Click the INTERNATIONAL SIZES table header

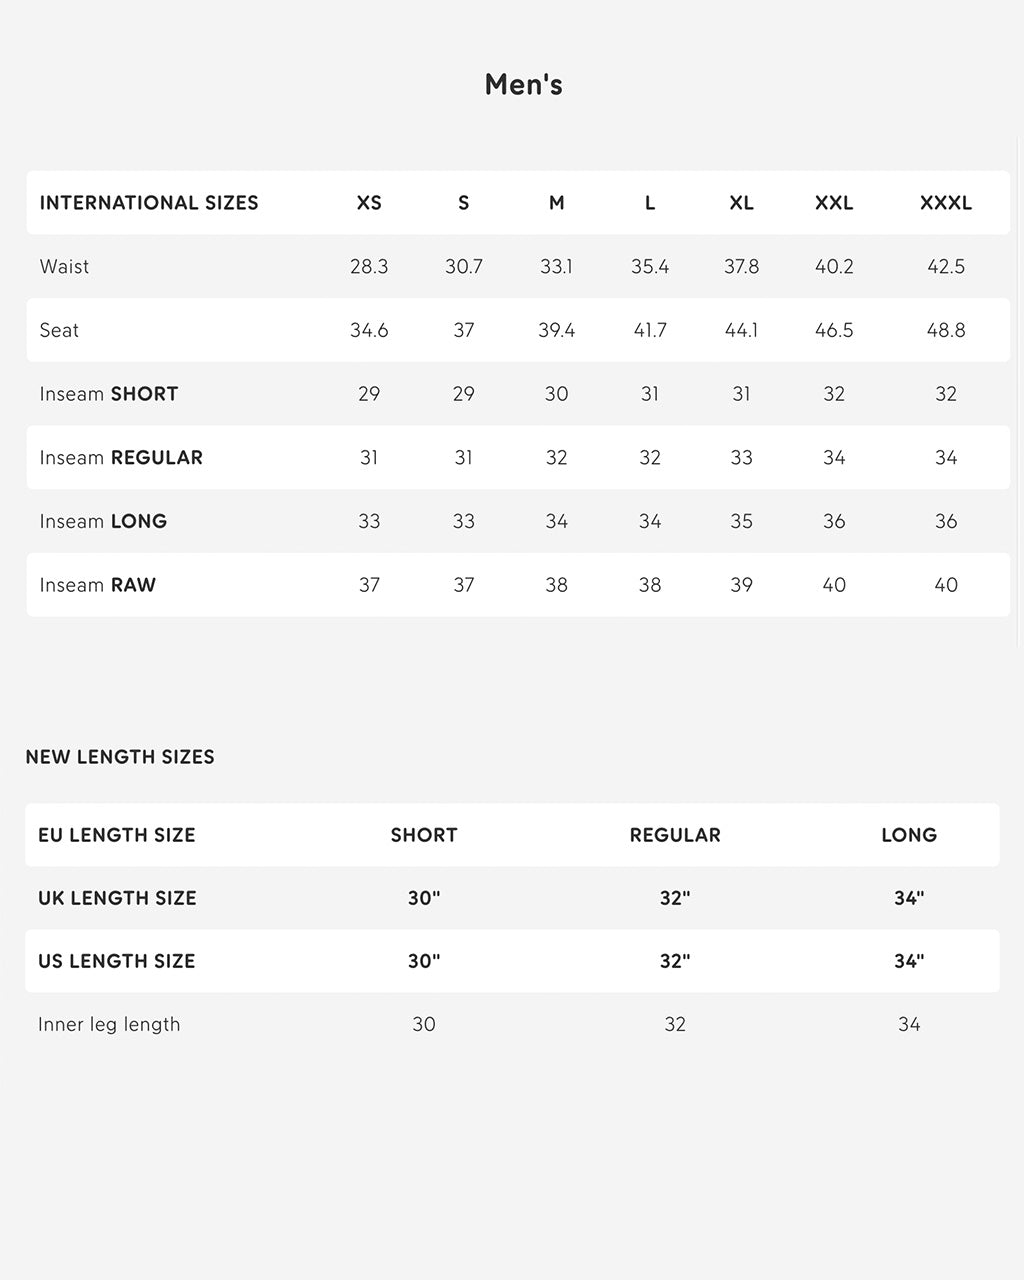coord(149,203)
